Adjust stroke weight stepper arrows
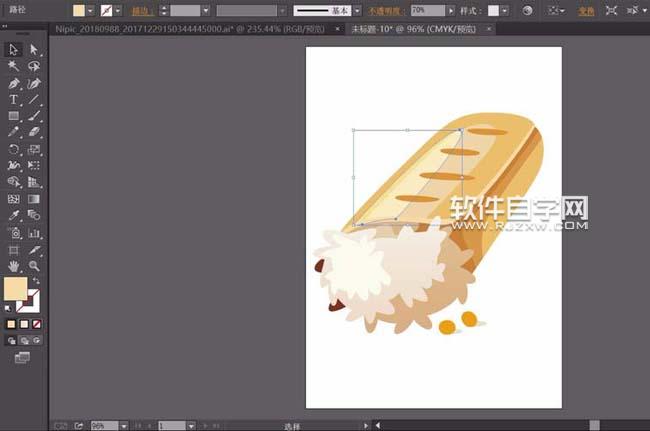The width and height of the screenshot is (650, 431). pyautogui.click(x=164, y=10)
